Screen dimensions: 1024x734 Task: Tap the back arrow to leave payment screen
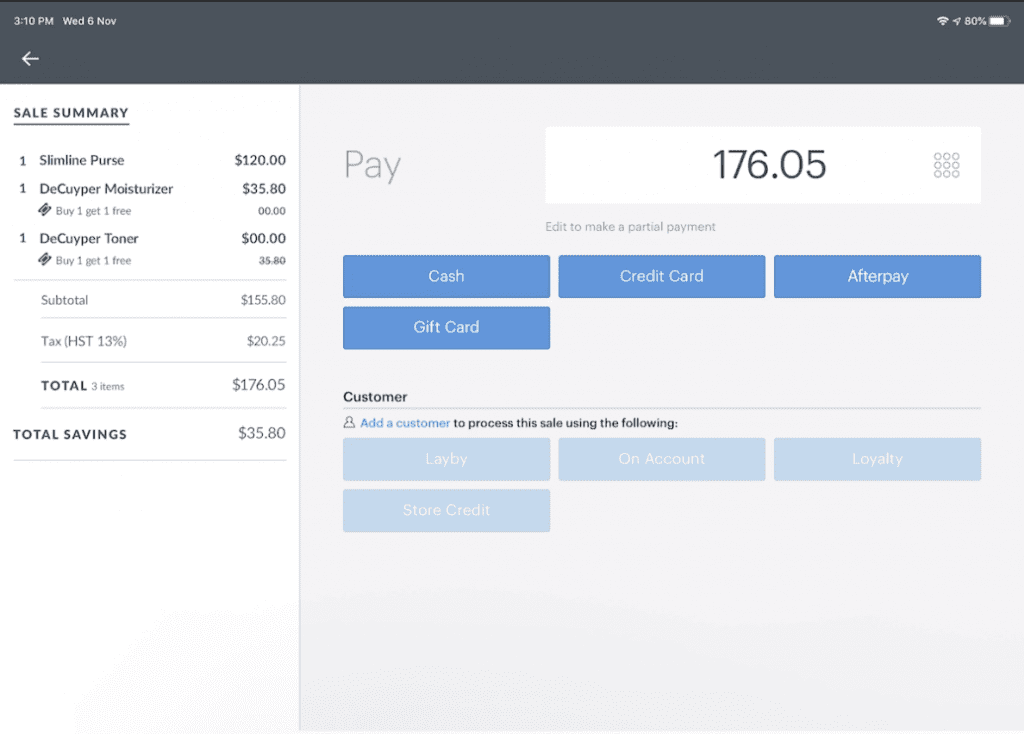[x=30, y=58]
